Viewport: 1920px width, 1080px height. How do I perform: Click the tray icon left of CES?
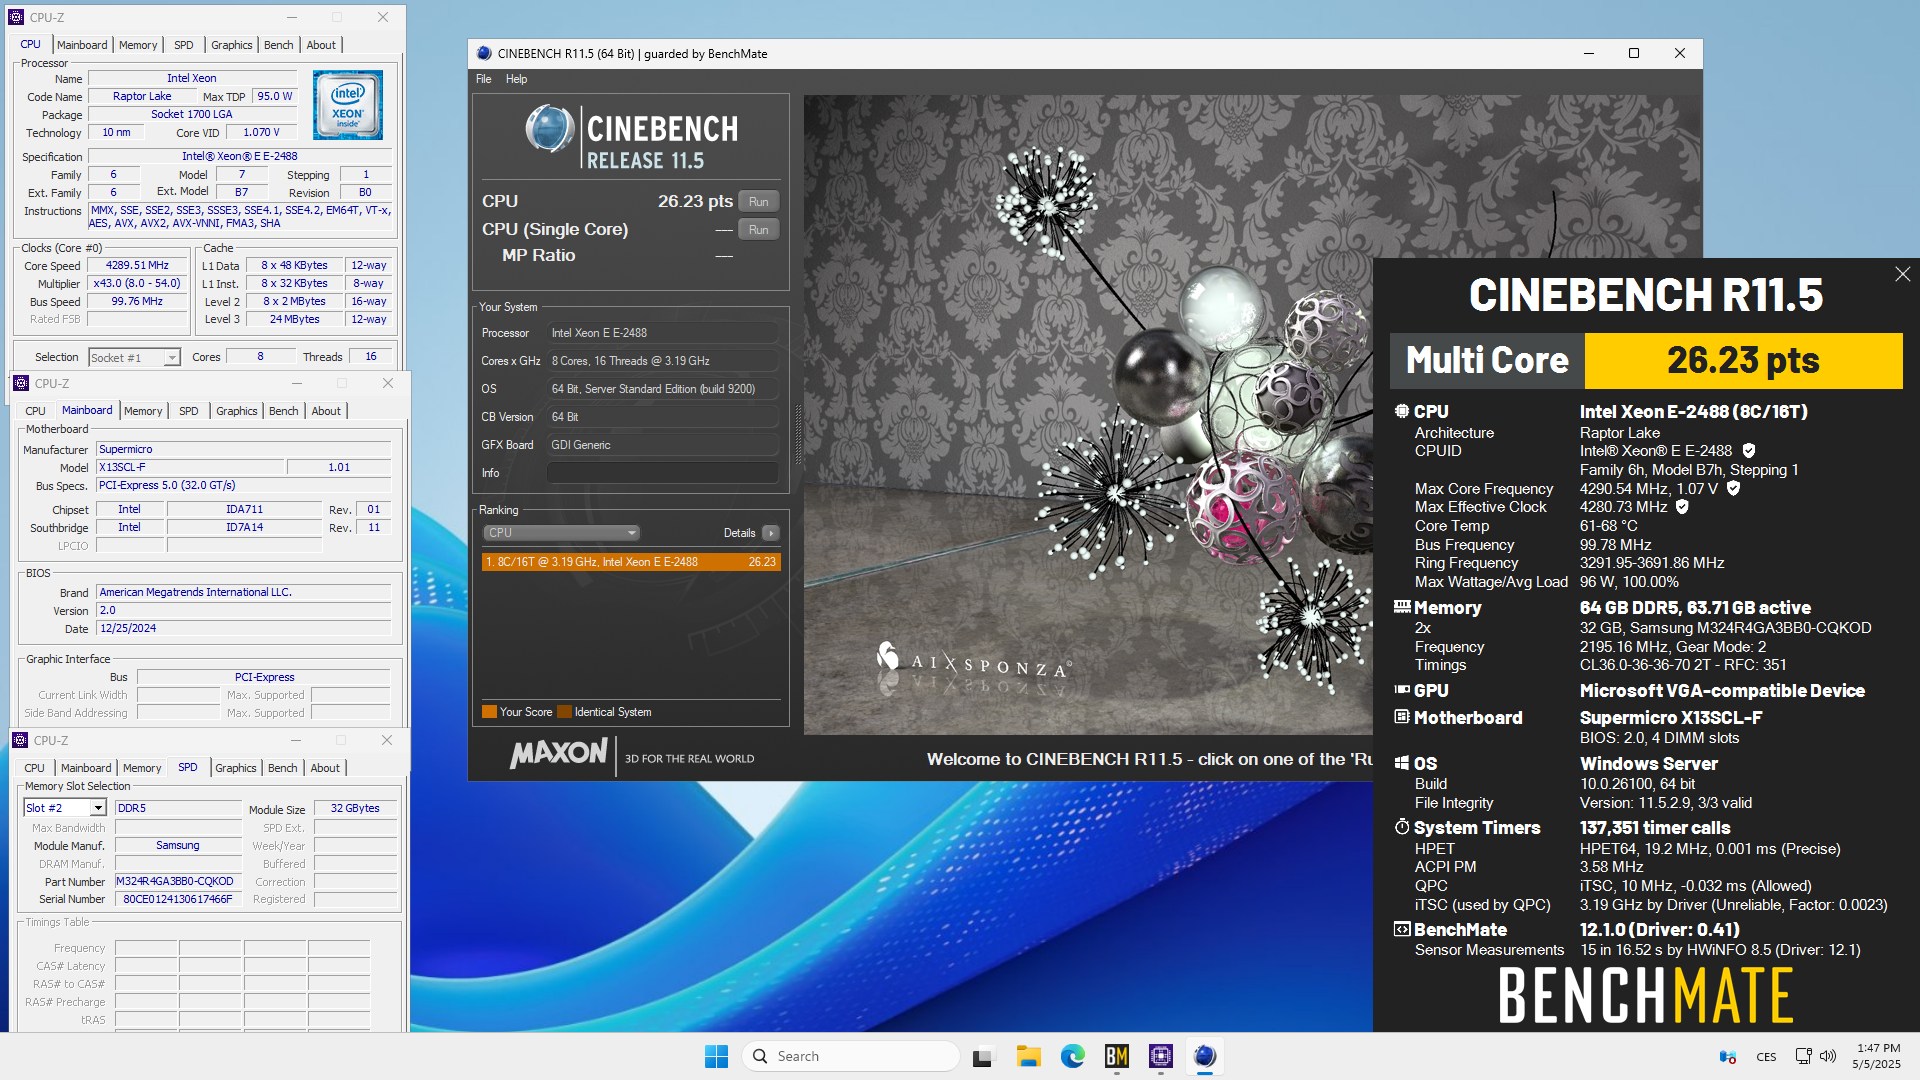tap(1727, 1056)
